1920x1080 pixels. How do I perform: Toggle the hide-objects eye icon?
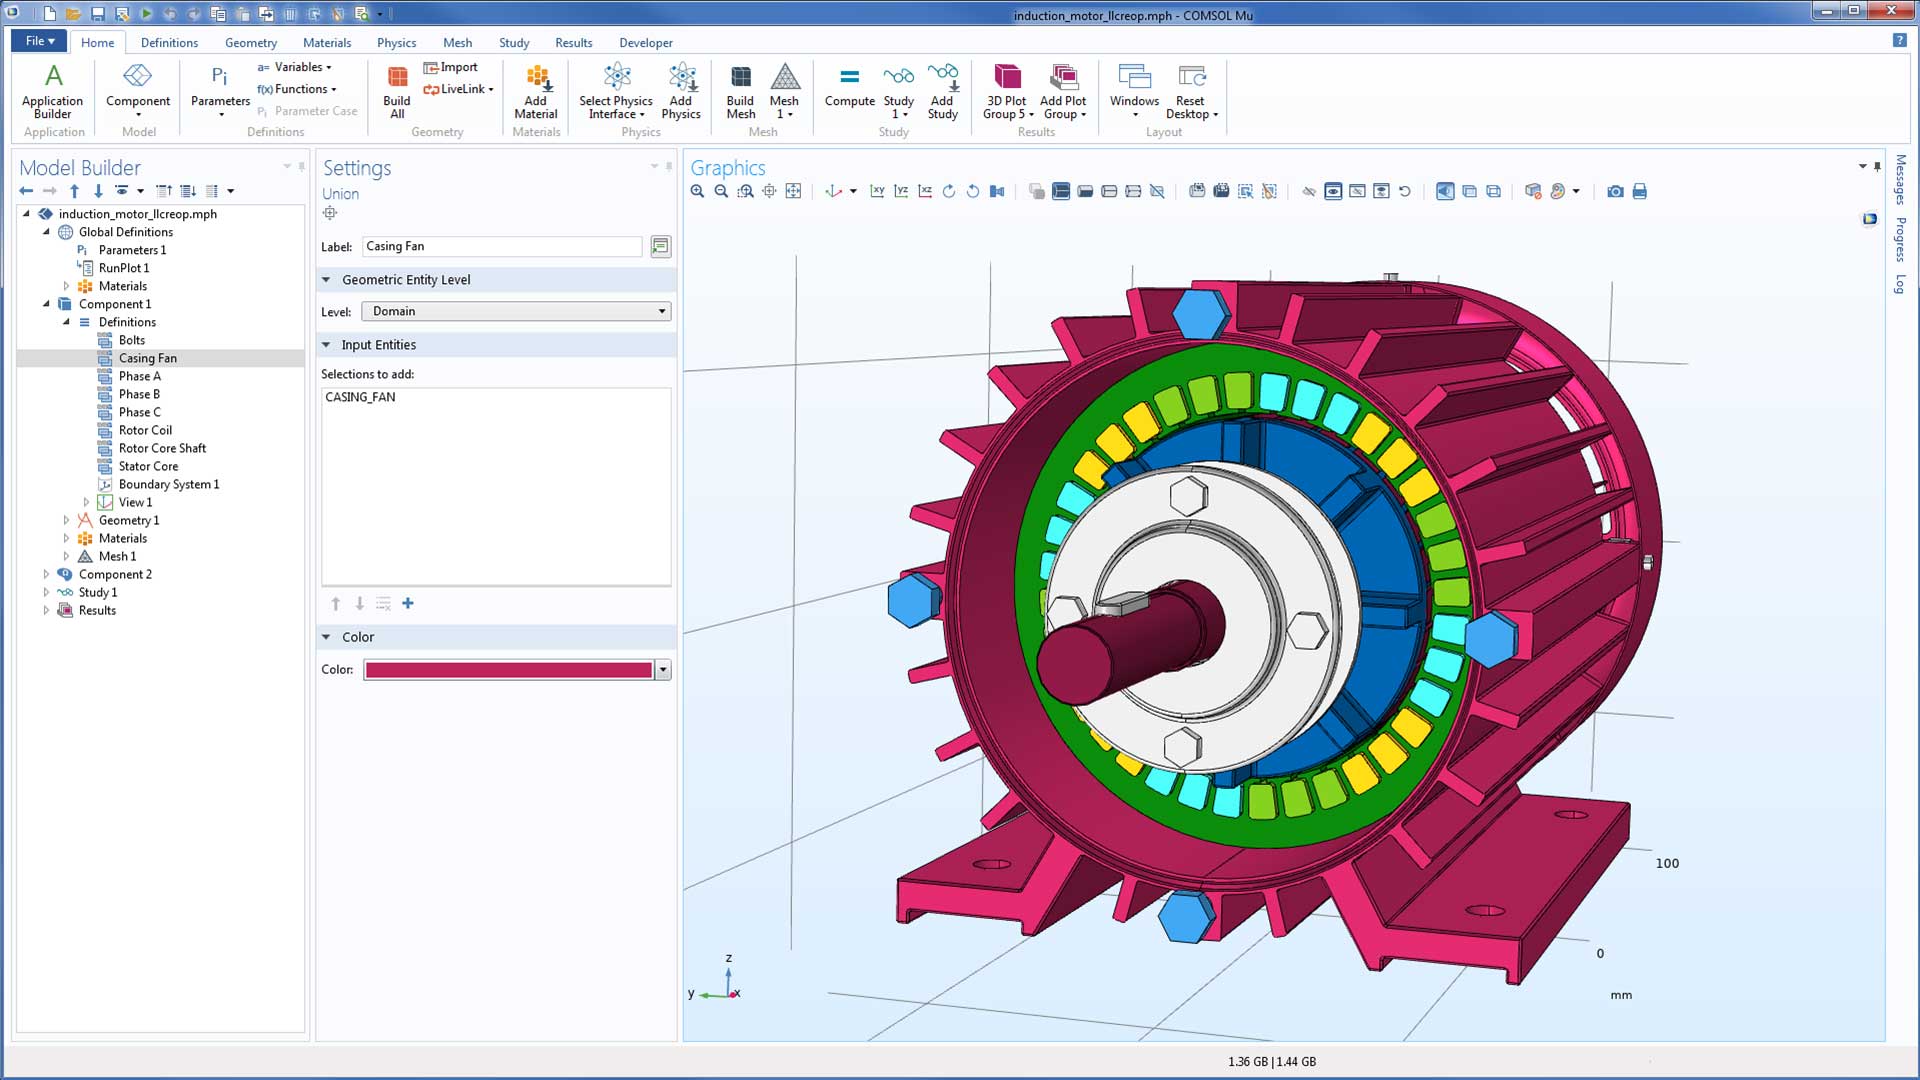pos(1308,191)
